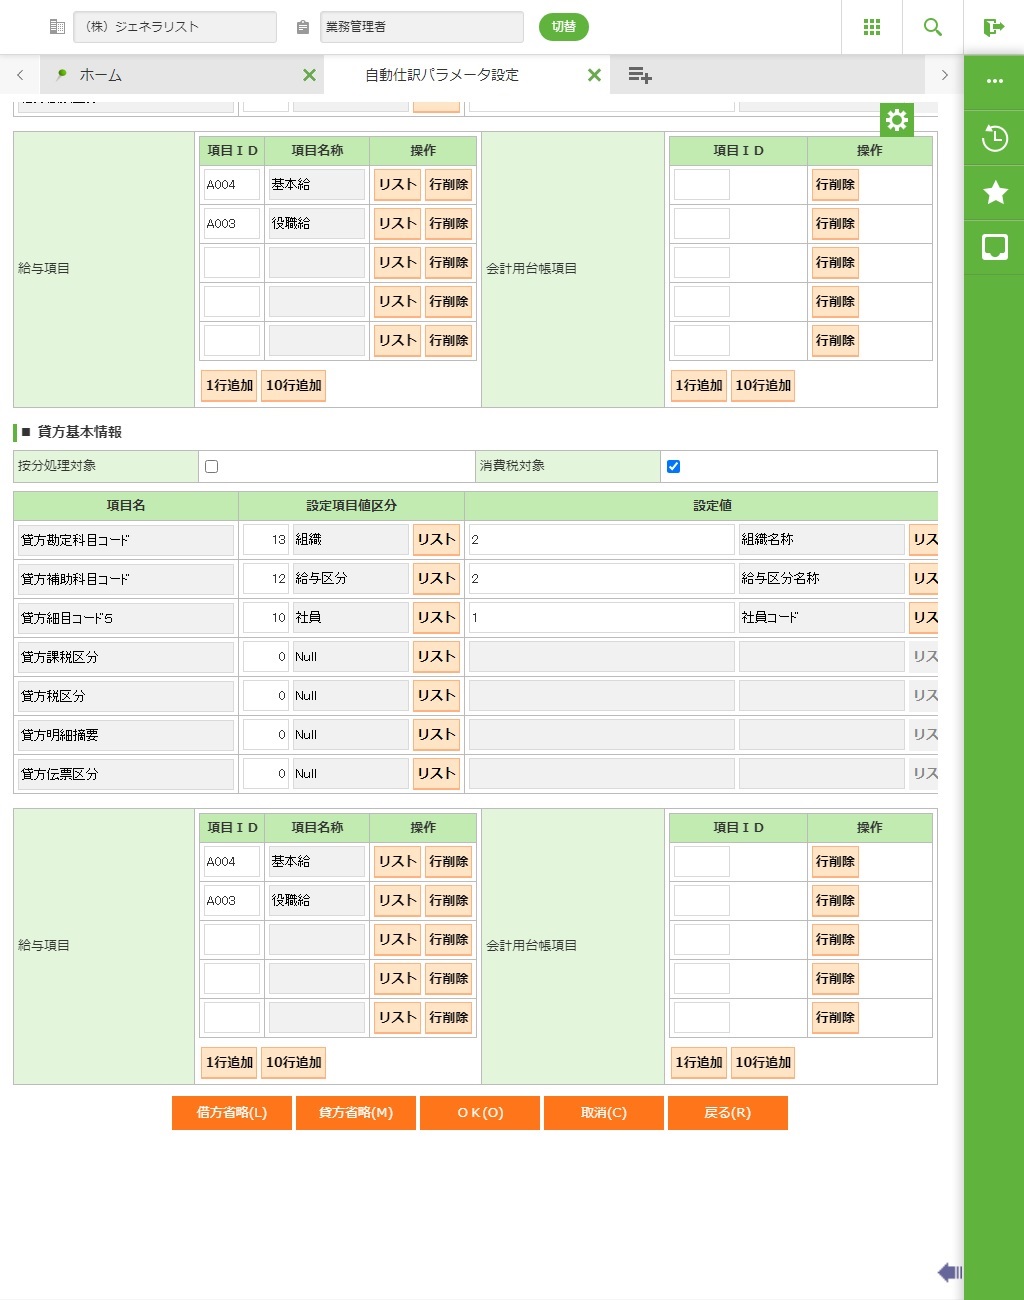Click the logout icon in top-right corner
1024x1300 pixels.
[993, 27]
